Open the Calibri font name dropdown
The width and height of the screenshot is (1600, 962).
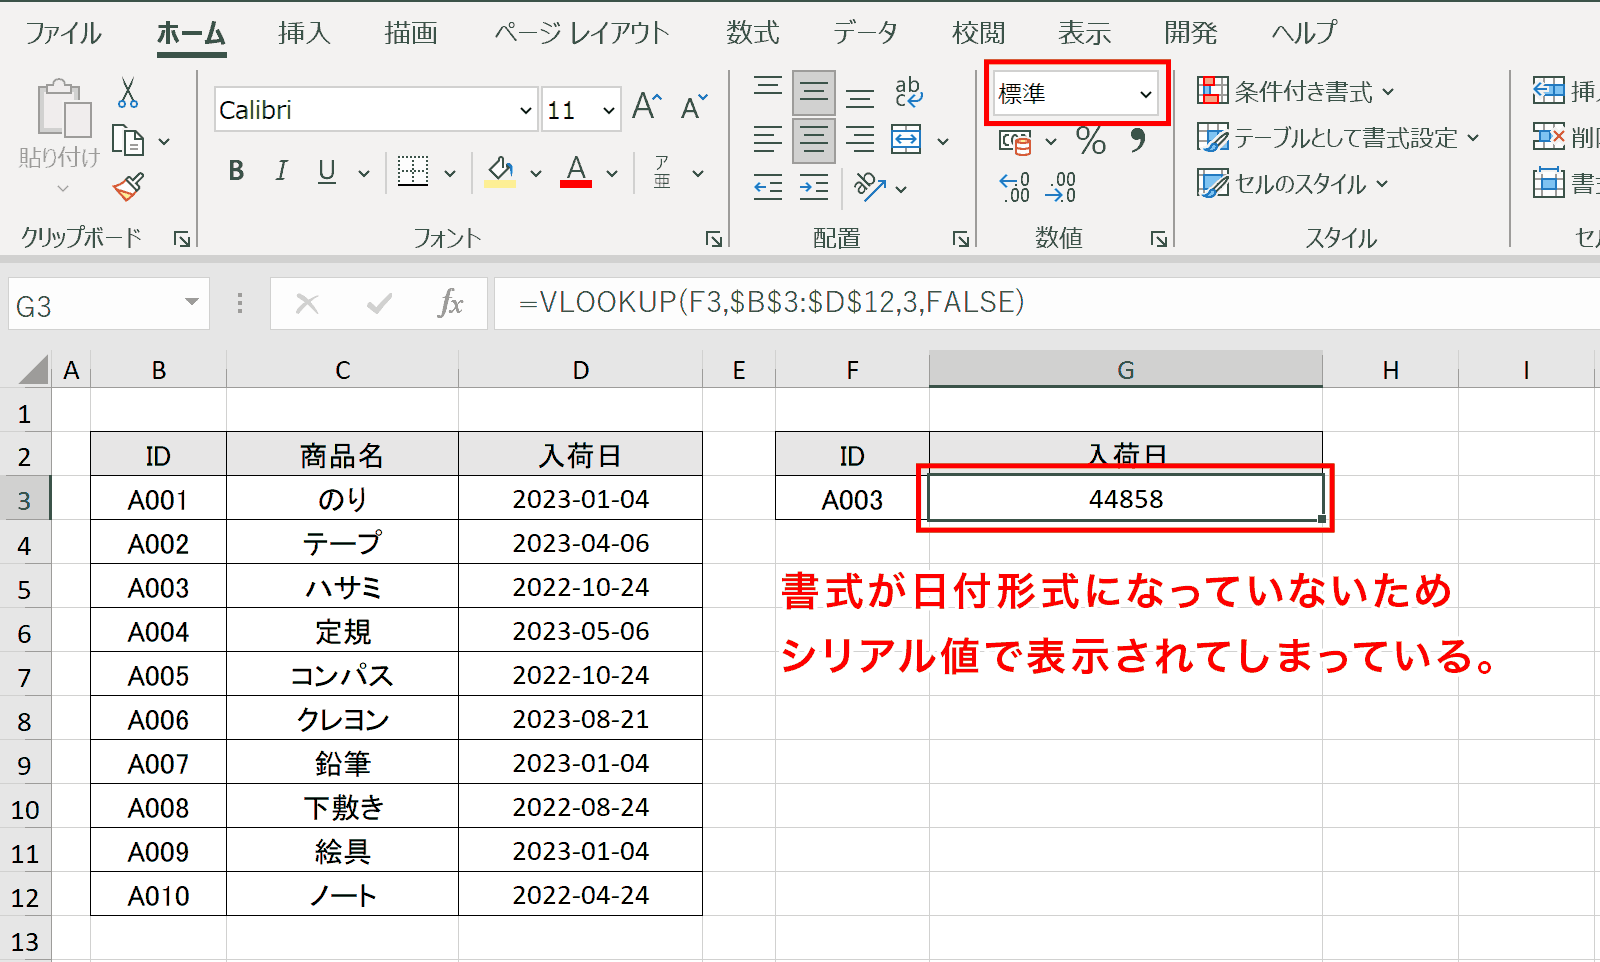click(525, 110)
